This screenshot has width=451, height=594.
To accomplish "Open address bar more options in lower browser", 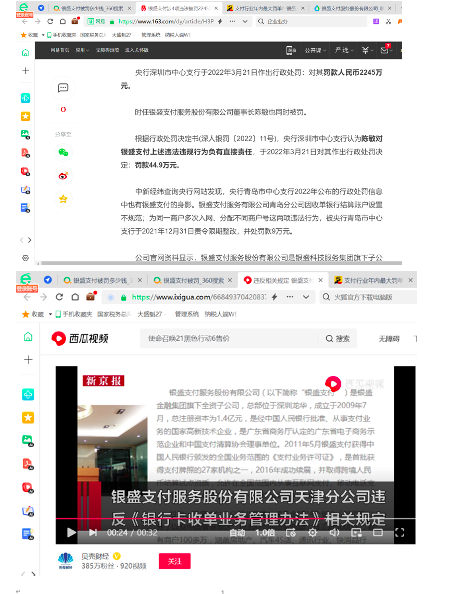I will [x=290, y=297].
